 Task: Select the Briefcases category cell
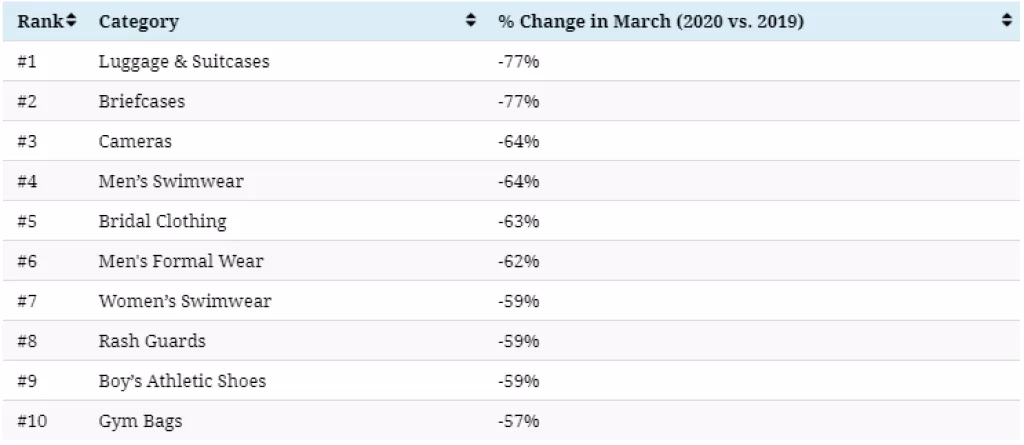(142, 102)
